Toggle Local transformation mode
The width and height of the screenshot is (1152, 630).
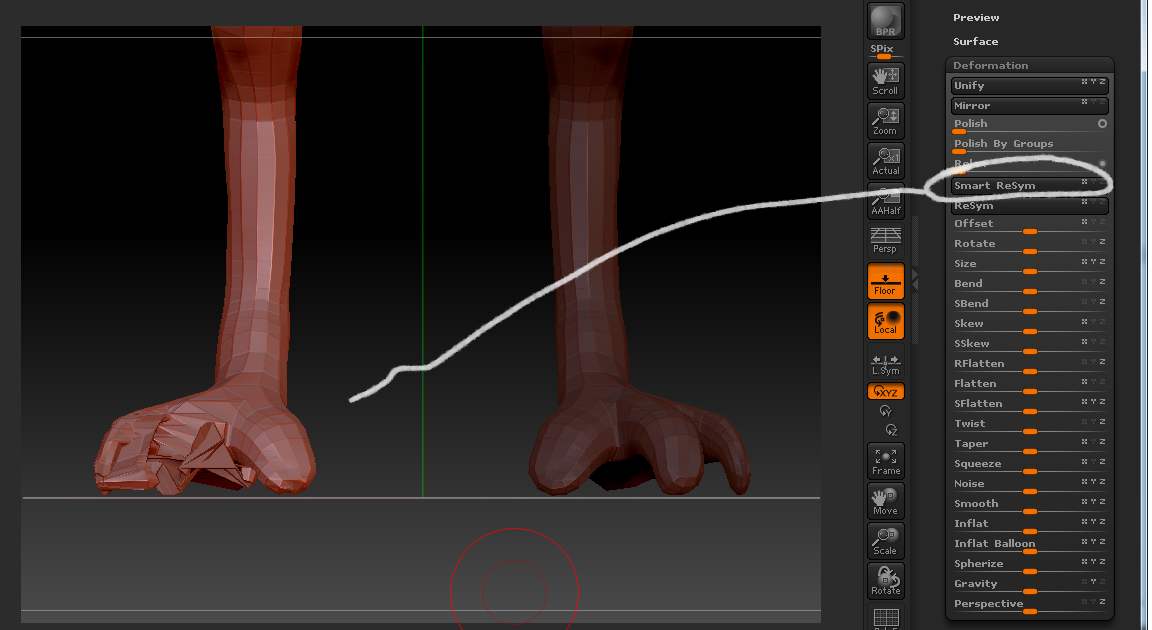point(884,323)
